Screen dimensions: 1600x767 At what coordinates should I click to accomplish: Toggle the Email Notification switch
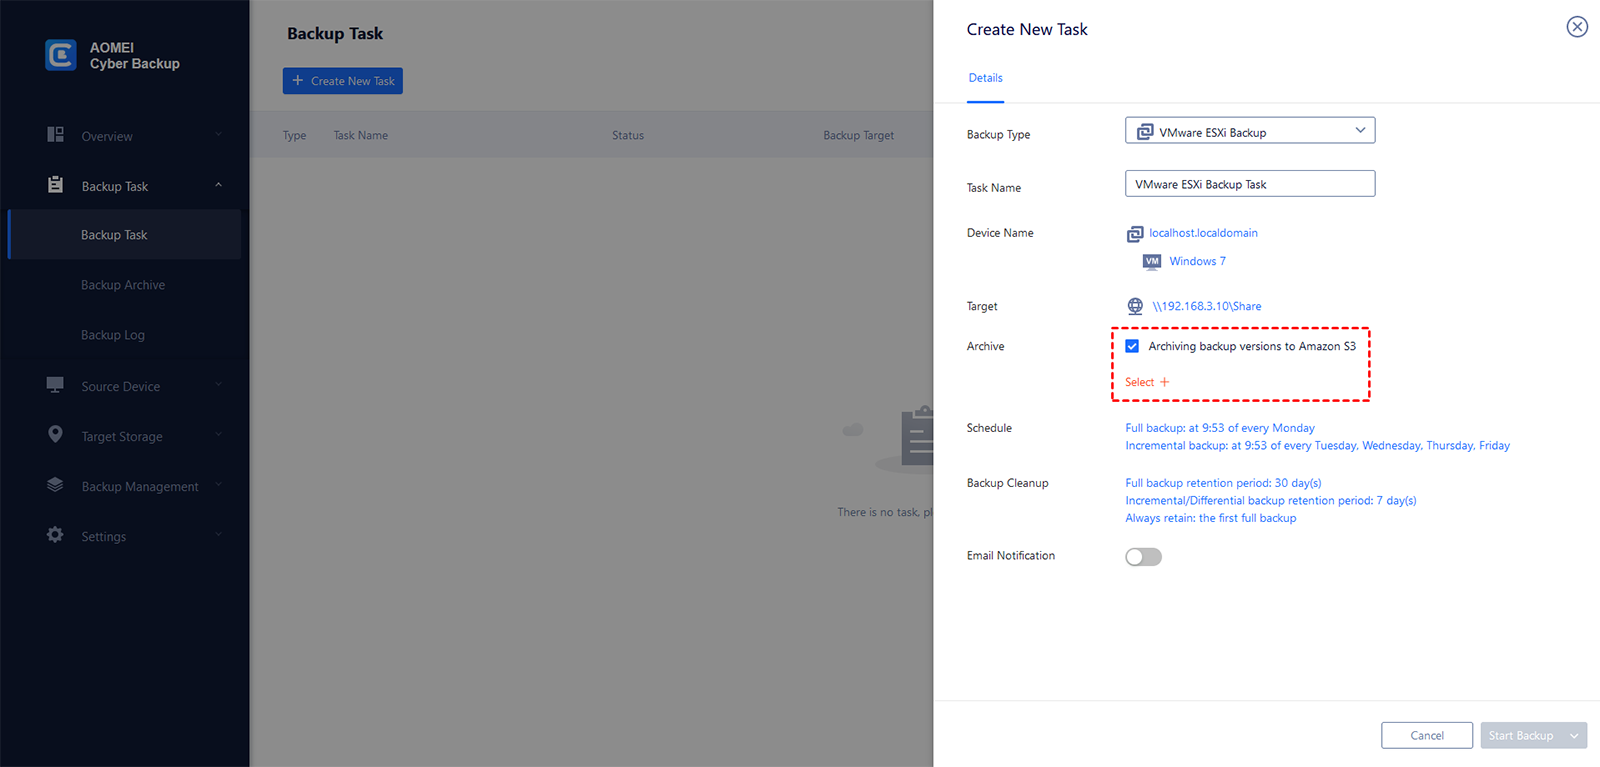tap(1143, 557)
